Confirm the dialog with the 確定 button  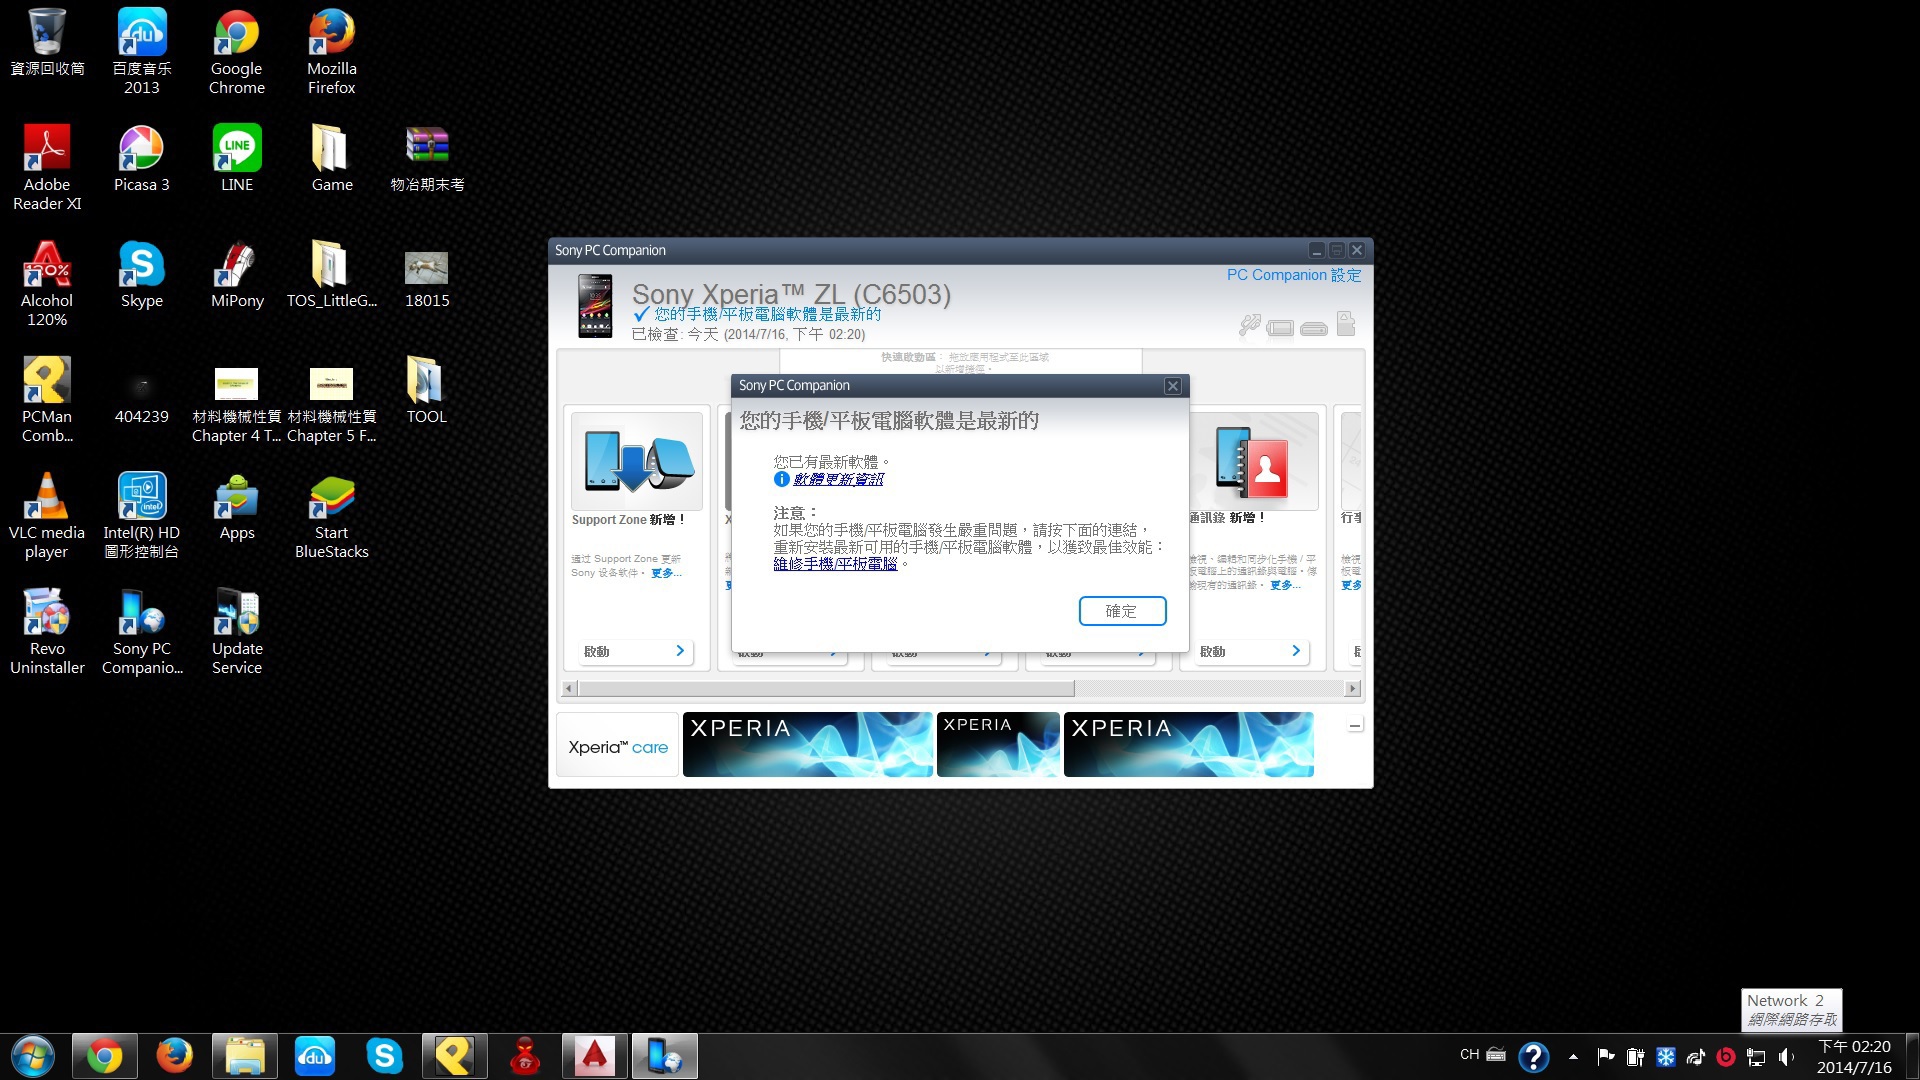tap(1122, 611)
